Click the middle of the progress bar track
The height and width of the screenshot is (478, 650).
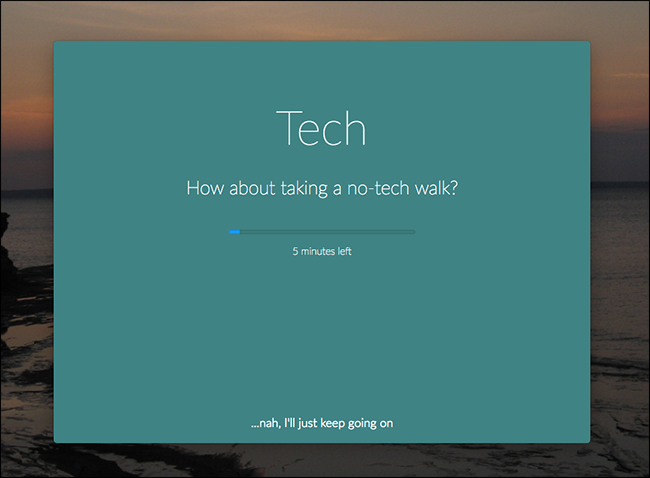tap(322, 232)
